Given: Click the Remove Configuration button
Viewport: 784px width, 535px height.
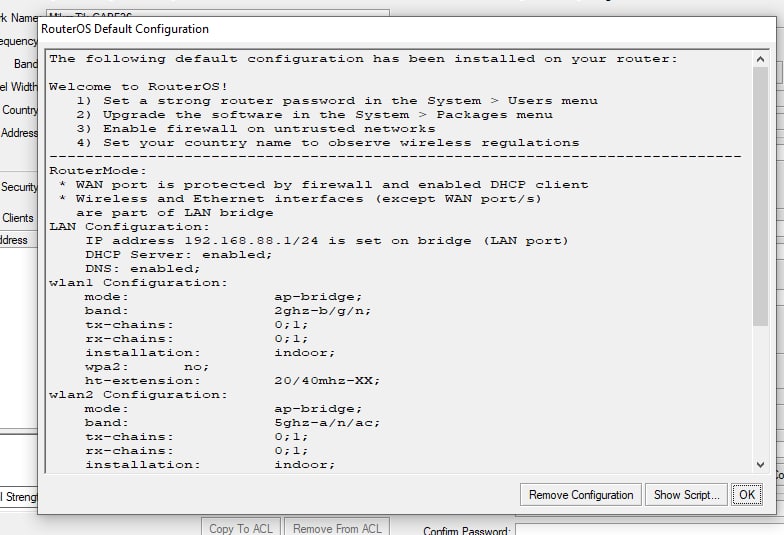Looking at the screenshot, I should click(x=580, y=494).
